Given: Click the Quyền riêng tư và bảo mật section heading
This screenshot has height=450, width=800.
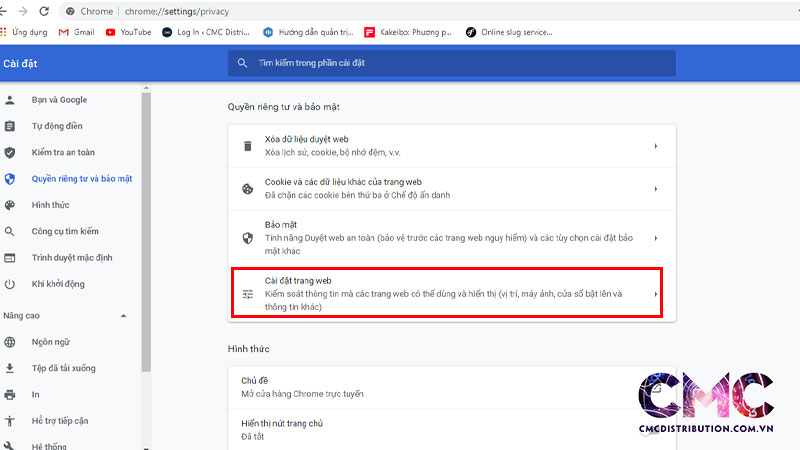Looking at the screenshot, I should [284, 107].
